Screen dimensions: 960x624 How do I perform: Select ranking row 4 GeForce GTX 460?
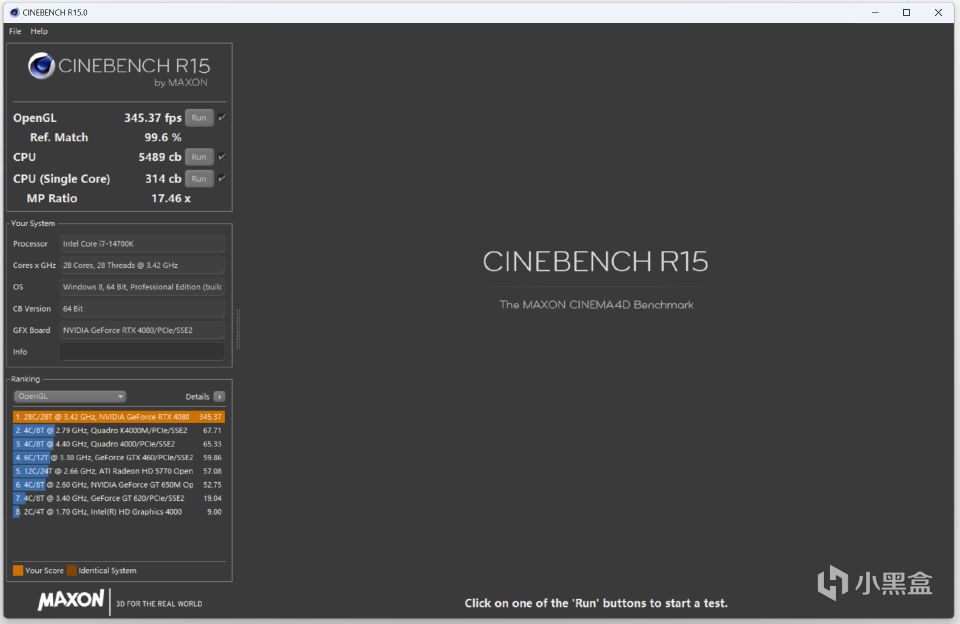(119, 457)
